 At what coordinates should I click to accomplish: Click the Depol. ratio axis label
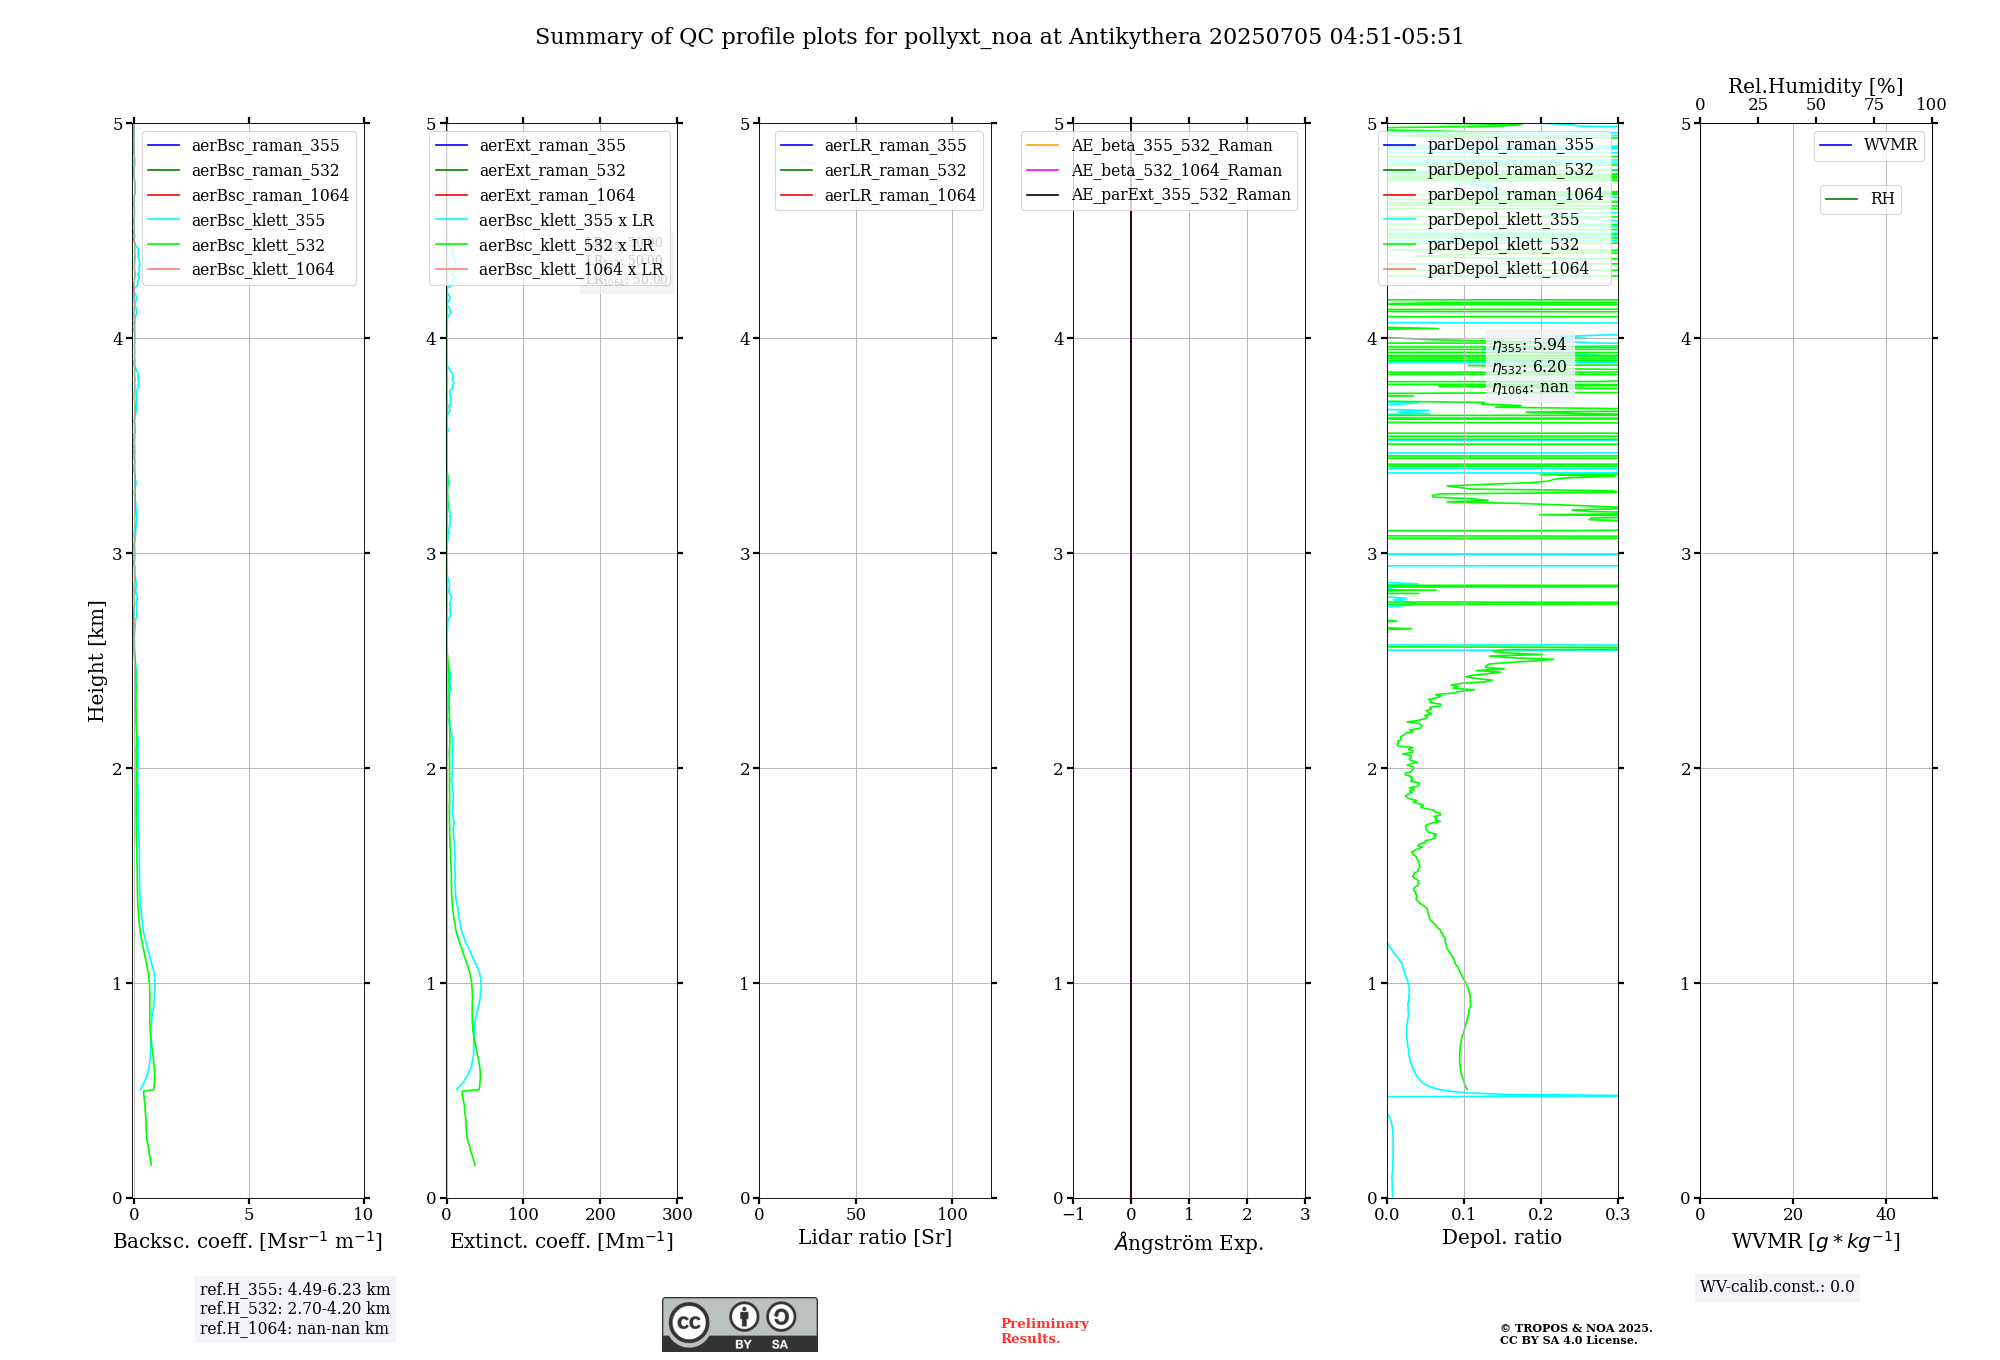[1502, 1238]
